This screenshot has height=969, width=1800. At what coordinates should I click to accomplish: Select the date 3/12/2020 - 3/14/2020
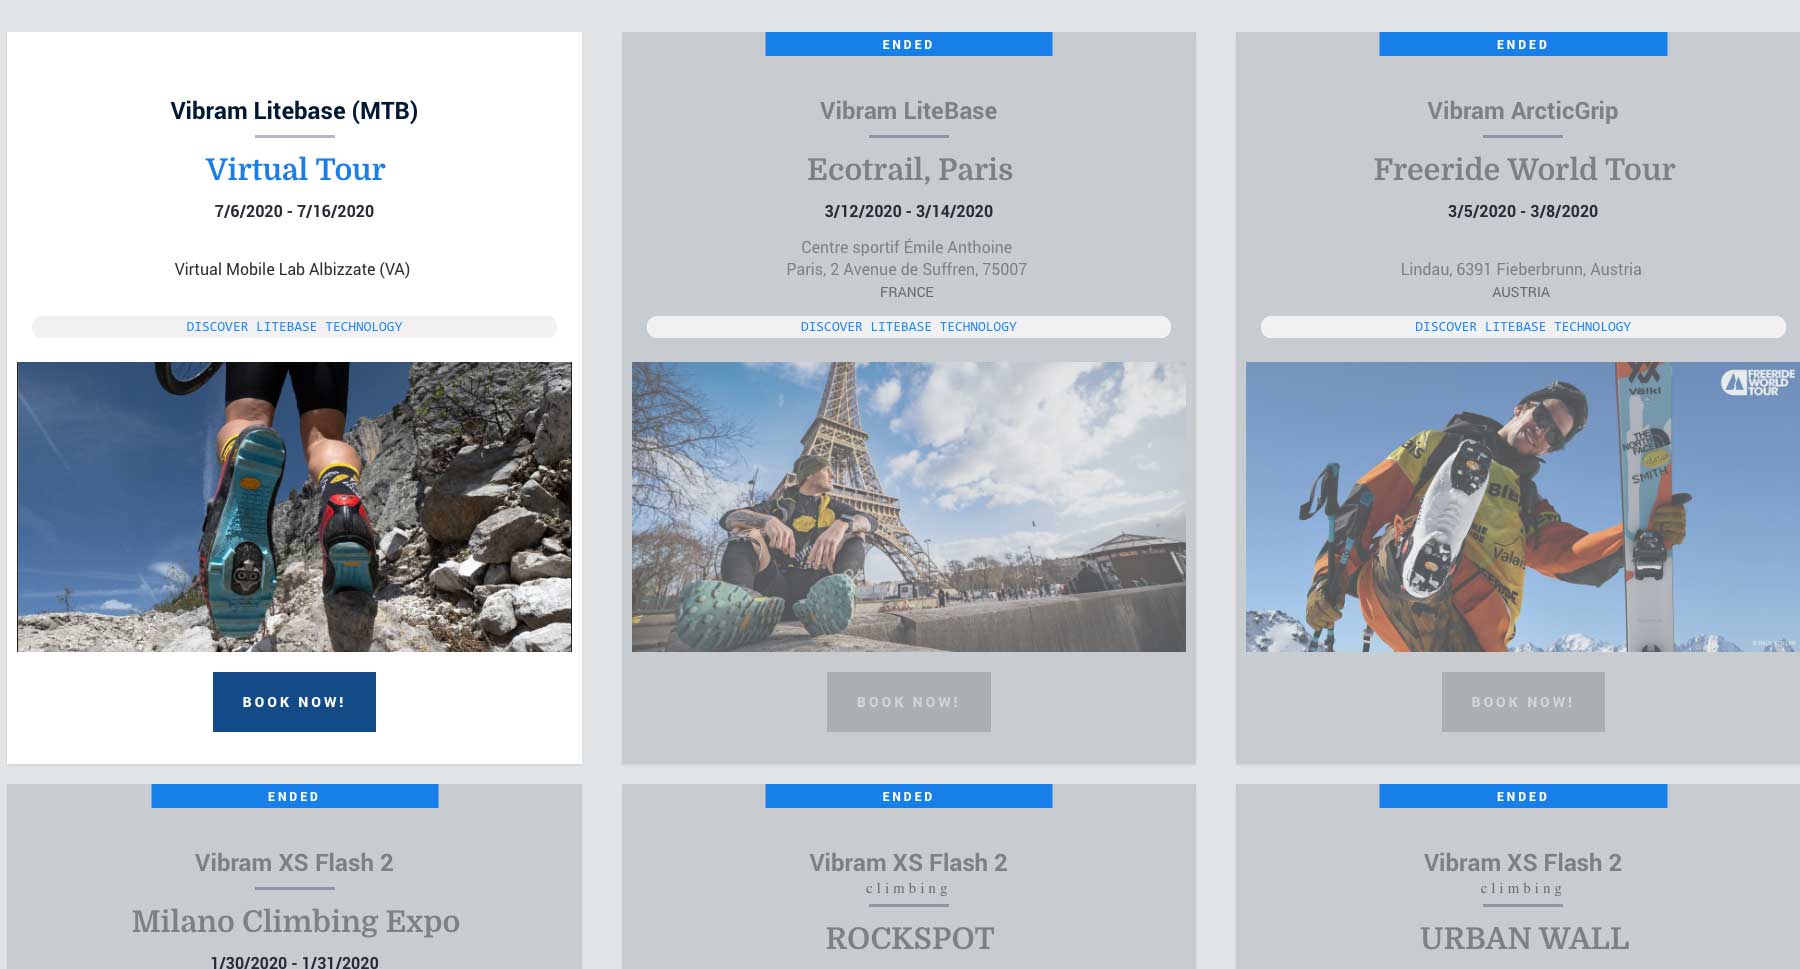908,211
